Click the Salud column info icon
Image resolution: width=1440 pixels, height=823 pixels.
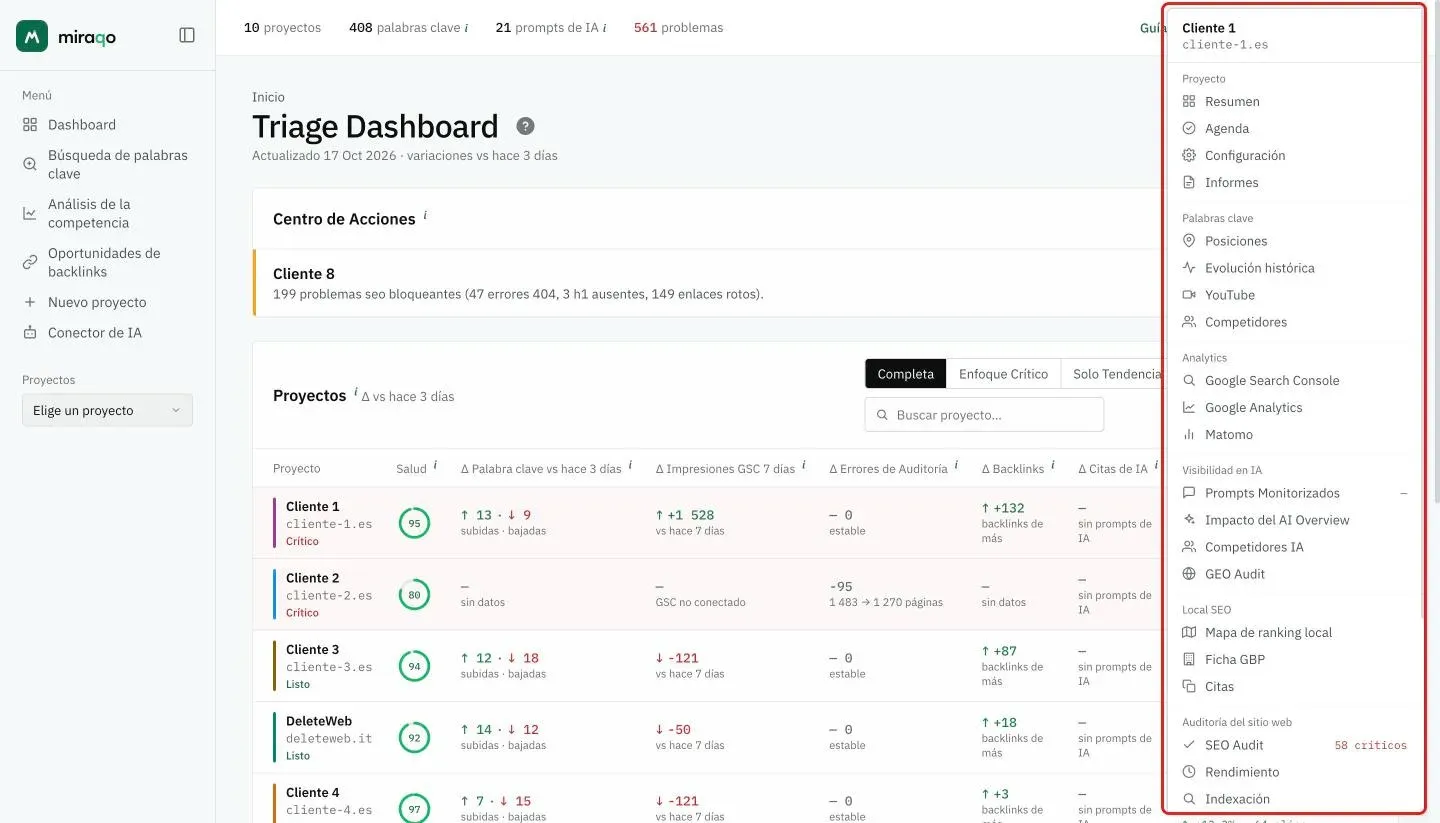pyautogui.click(x=435, y=465)
